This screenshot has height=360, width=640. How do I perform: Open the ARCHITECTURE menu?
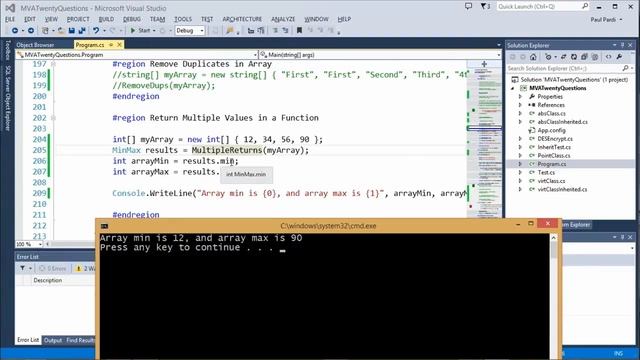242,19
